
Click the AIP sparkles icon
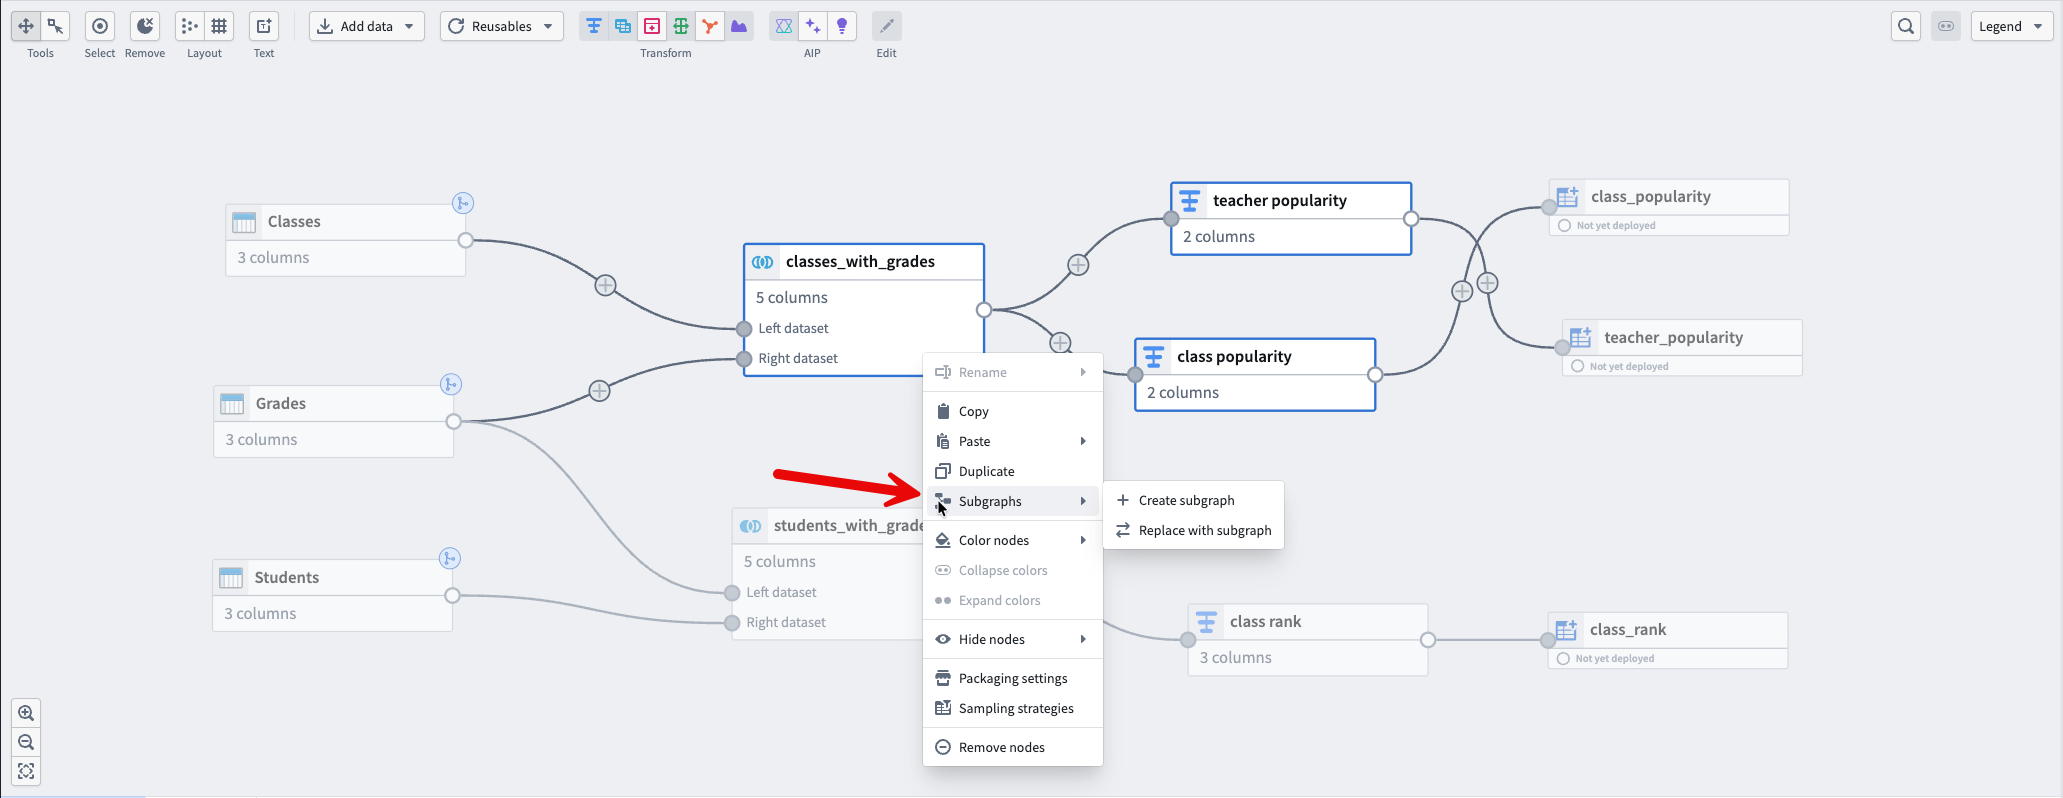(813, 26)
